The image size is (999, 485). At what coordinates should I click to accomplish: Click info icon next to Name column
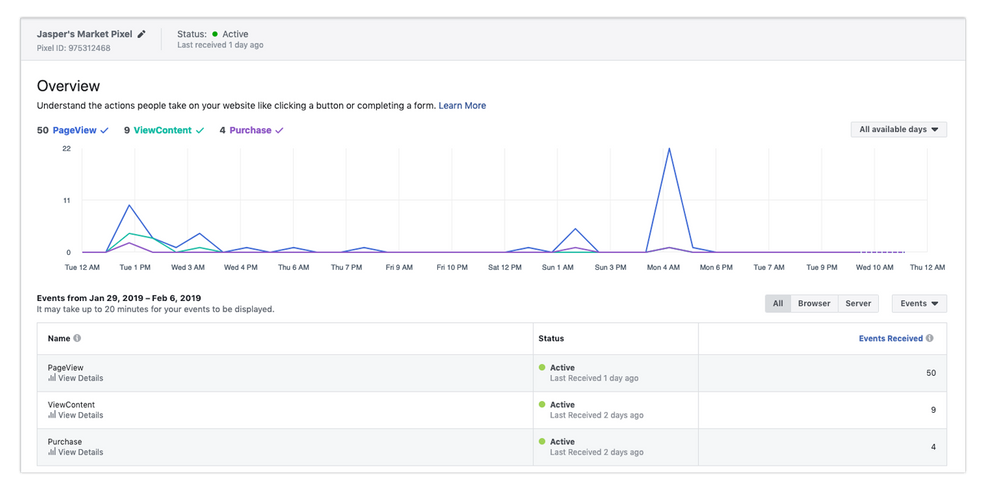[77, 338]
